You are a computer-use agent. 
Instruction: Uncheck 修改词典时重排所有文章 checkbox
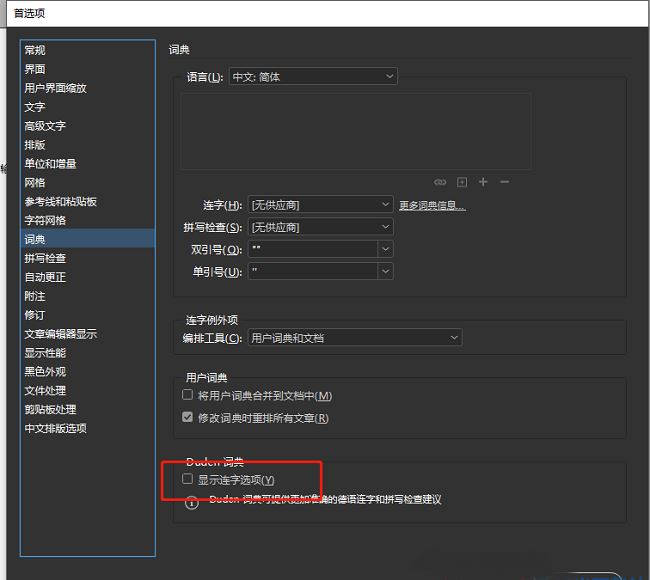pyautogui.click(x=187, y=417)
